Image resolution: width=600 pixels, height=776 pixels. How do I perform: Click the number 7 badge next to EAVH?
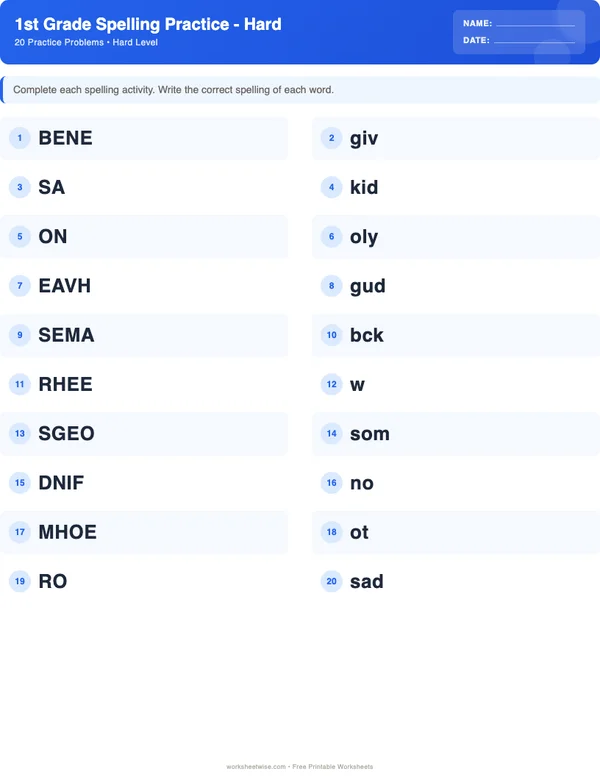pos(20,286)
